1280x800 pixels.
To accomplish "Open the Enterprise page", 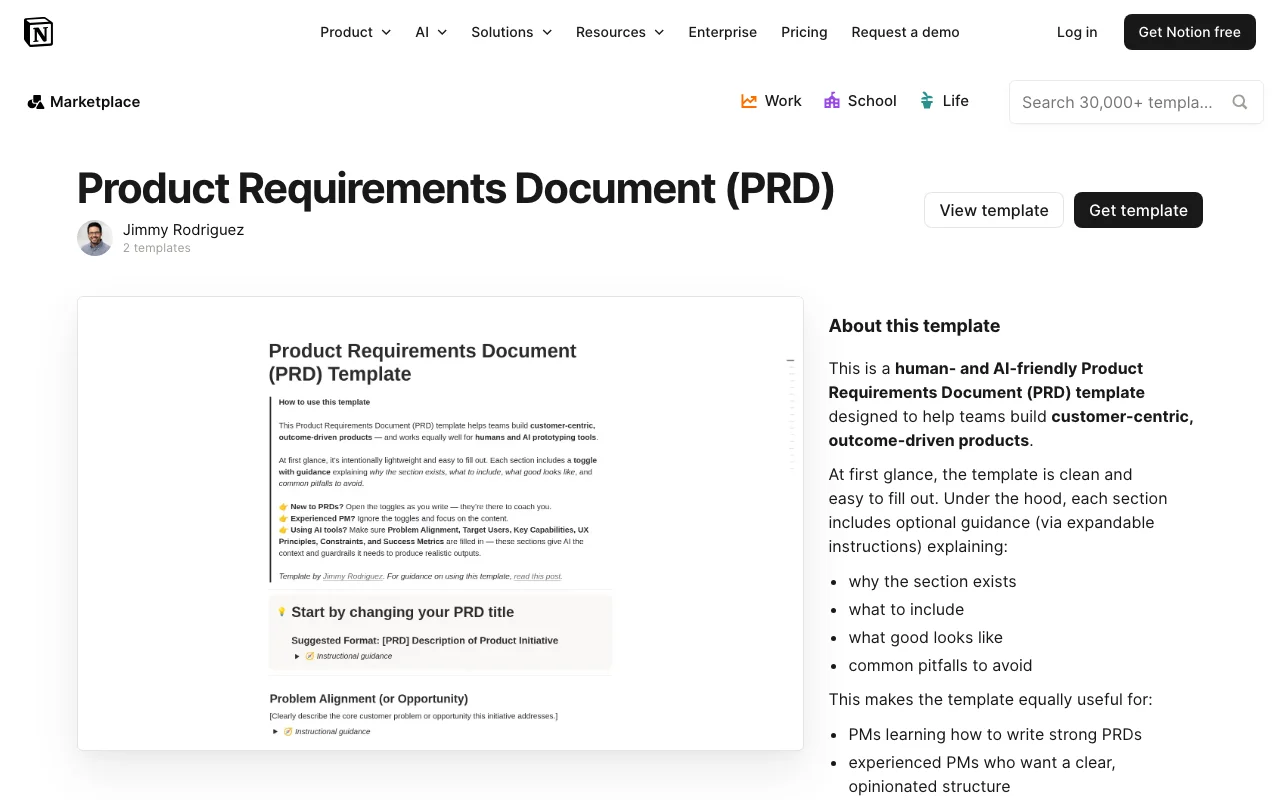I will point(723,32).
